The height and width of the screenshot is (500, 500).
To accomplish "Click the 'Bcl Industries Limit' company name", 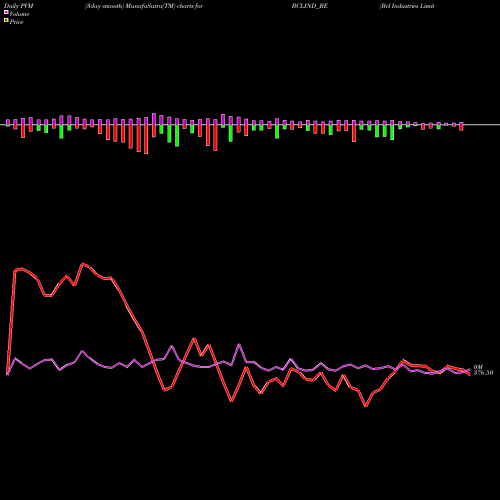I will [x=407, y=6].
